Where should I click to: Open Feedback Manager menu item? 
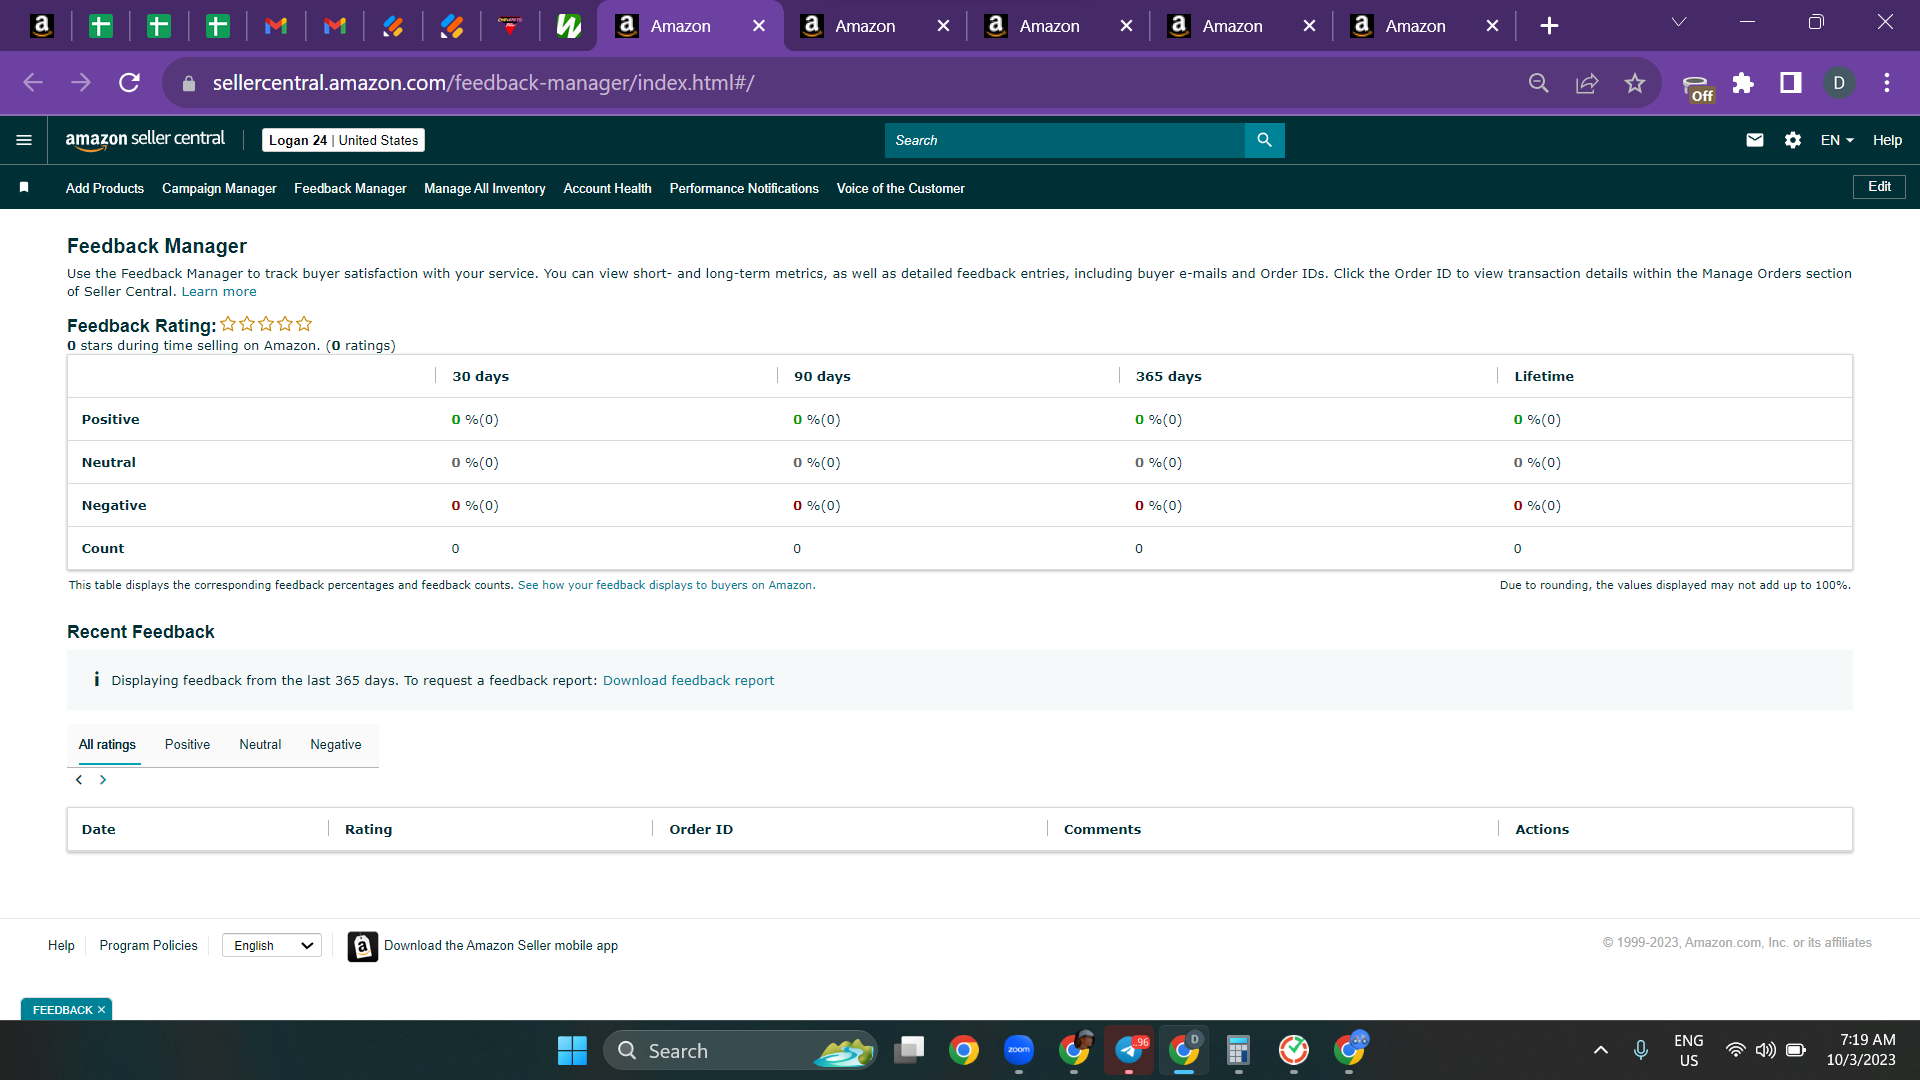pyautogui.click(x=350, y=188)
